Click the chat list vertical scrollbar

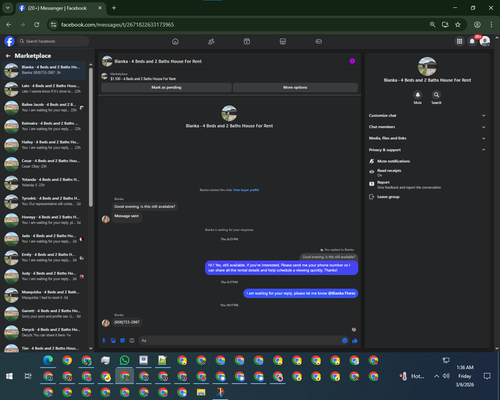click(x=91, y=137)
